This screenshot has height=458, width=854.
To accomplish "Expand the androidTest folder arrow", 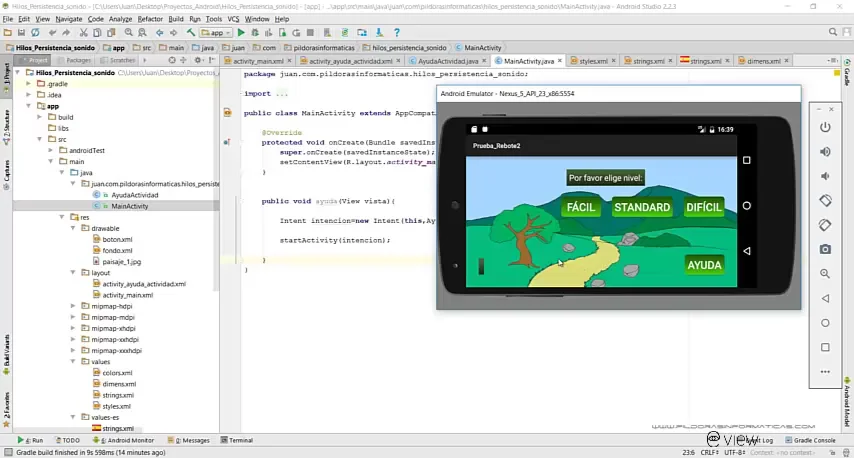I will coord(51,150).
